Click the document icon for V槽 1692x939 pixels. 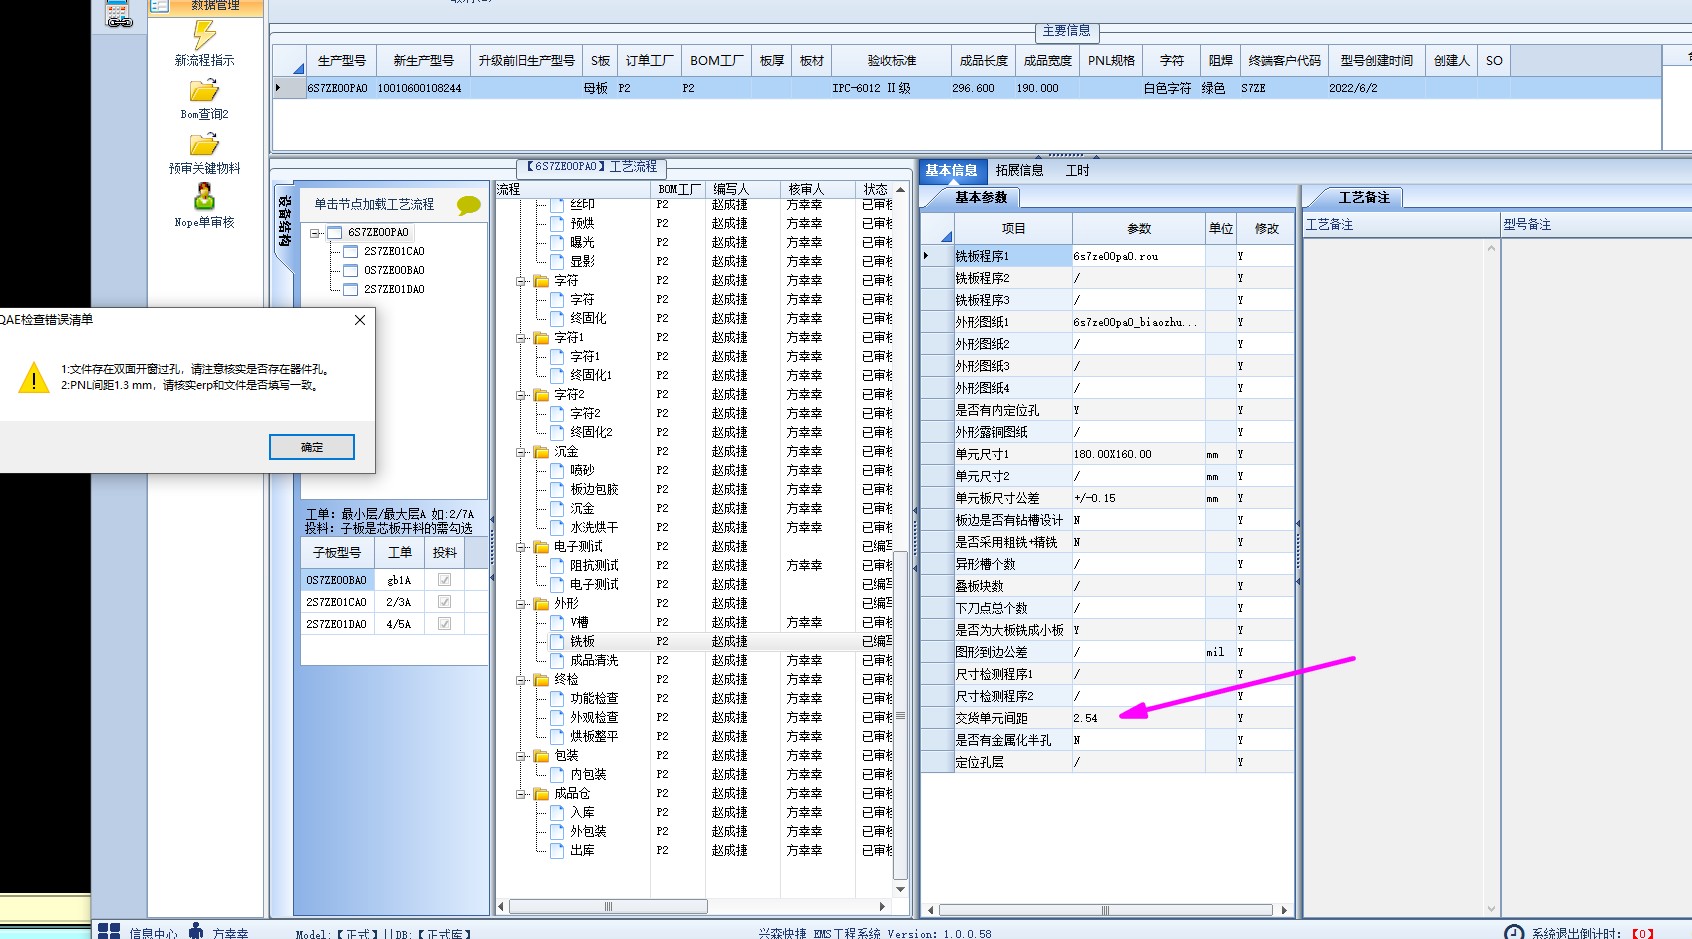tap(557, 623)
